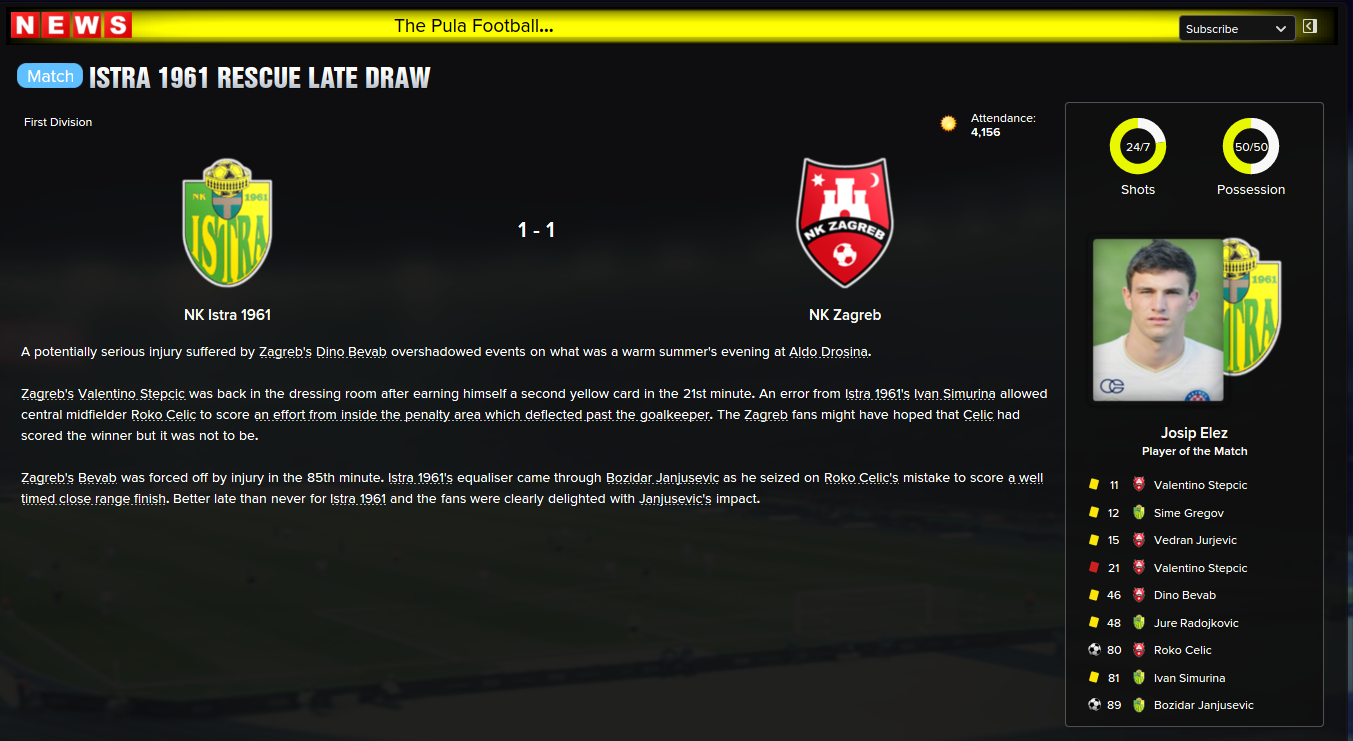The width and height of the screenshot is (1353, 741).
Task: Click the NK Zagreb club crest
Action: click(x=845, y=223)
